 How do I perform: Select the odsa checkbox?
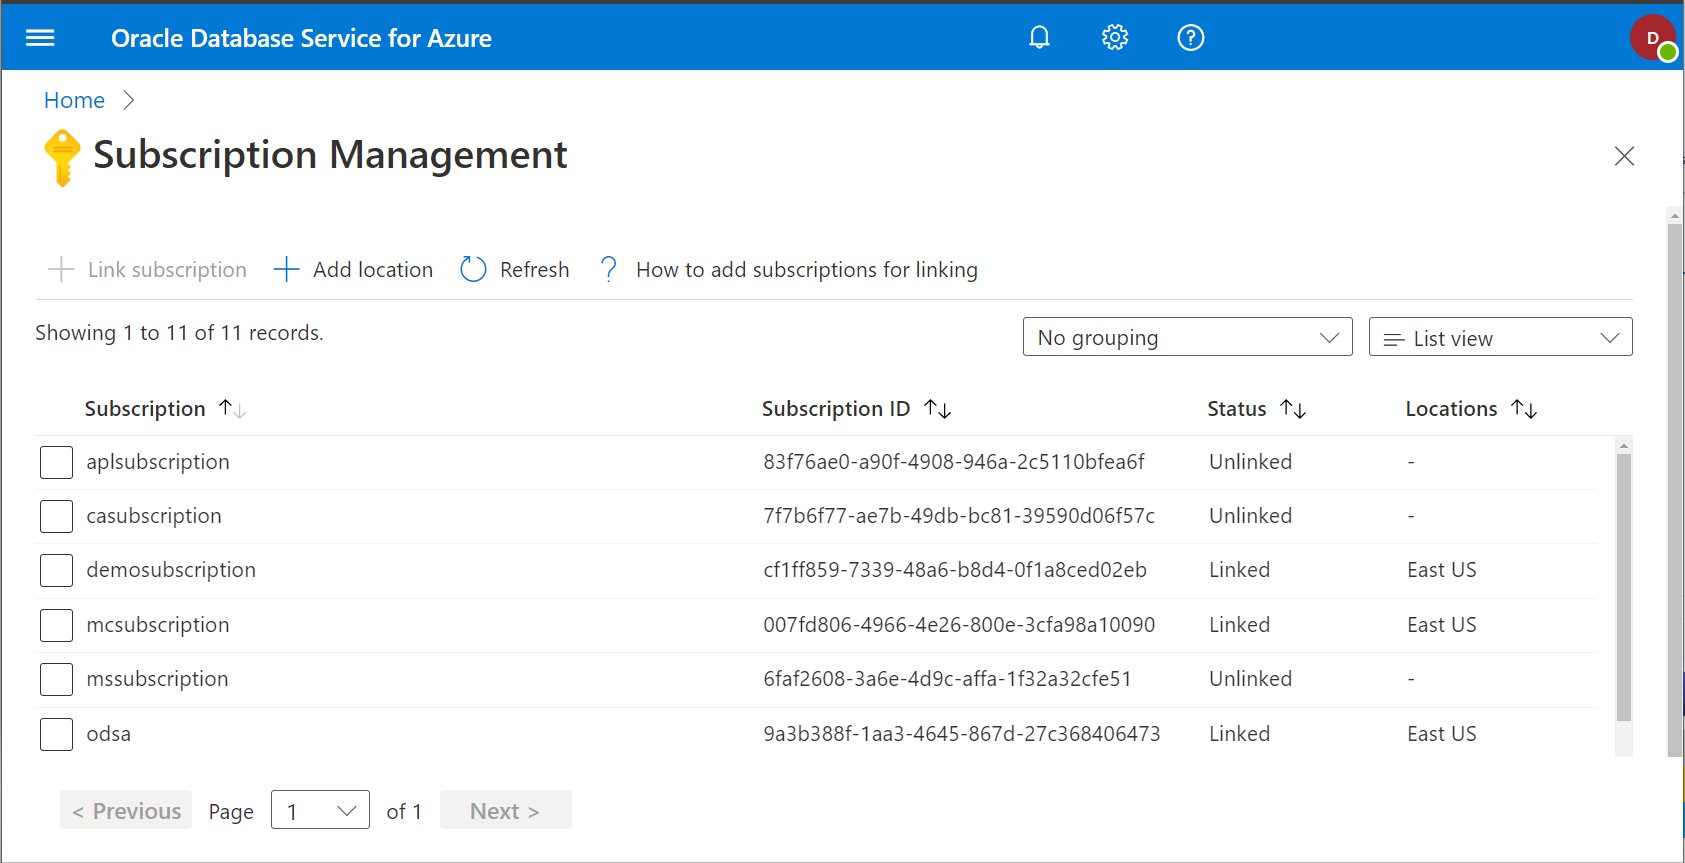click(56, 734)
